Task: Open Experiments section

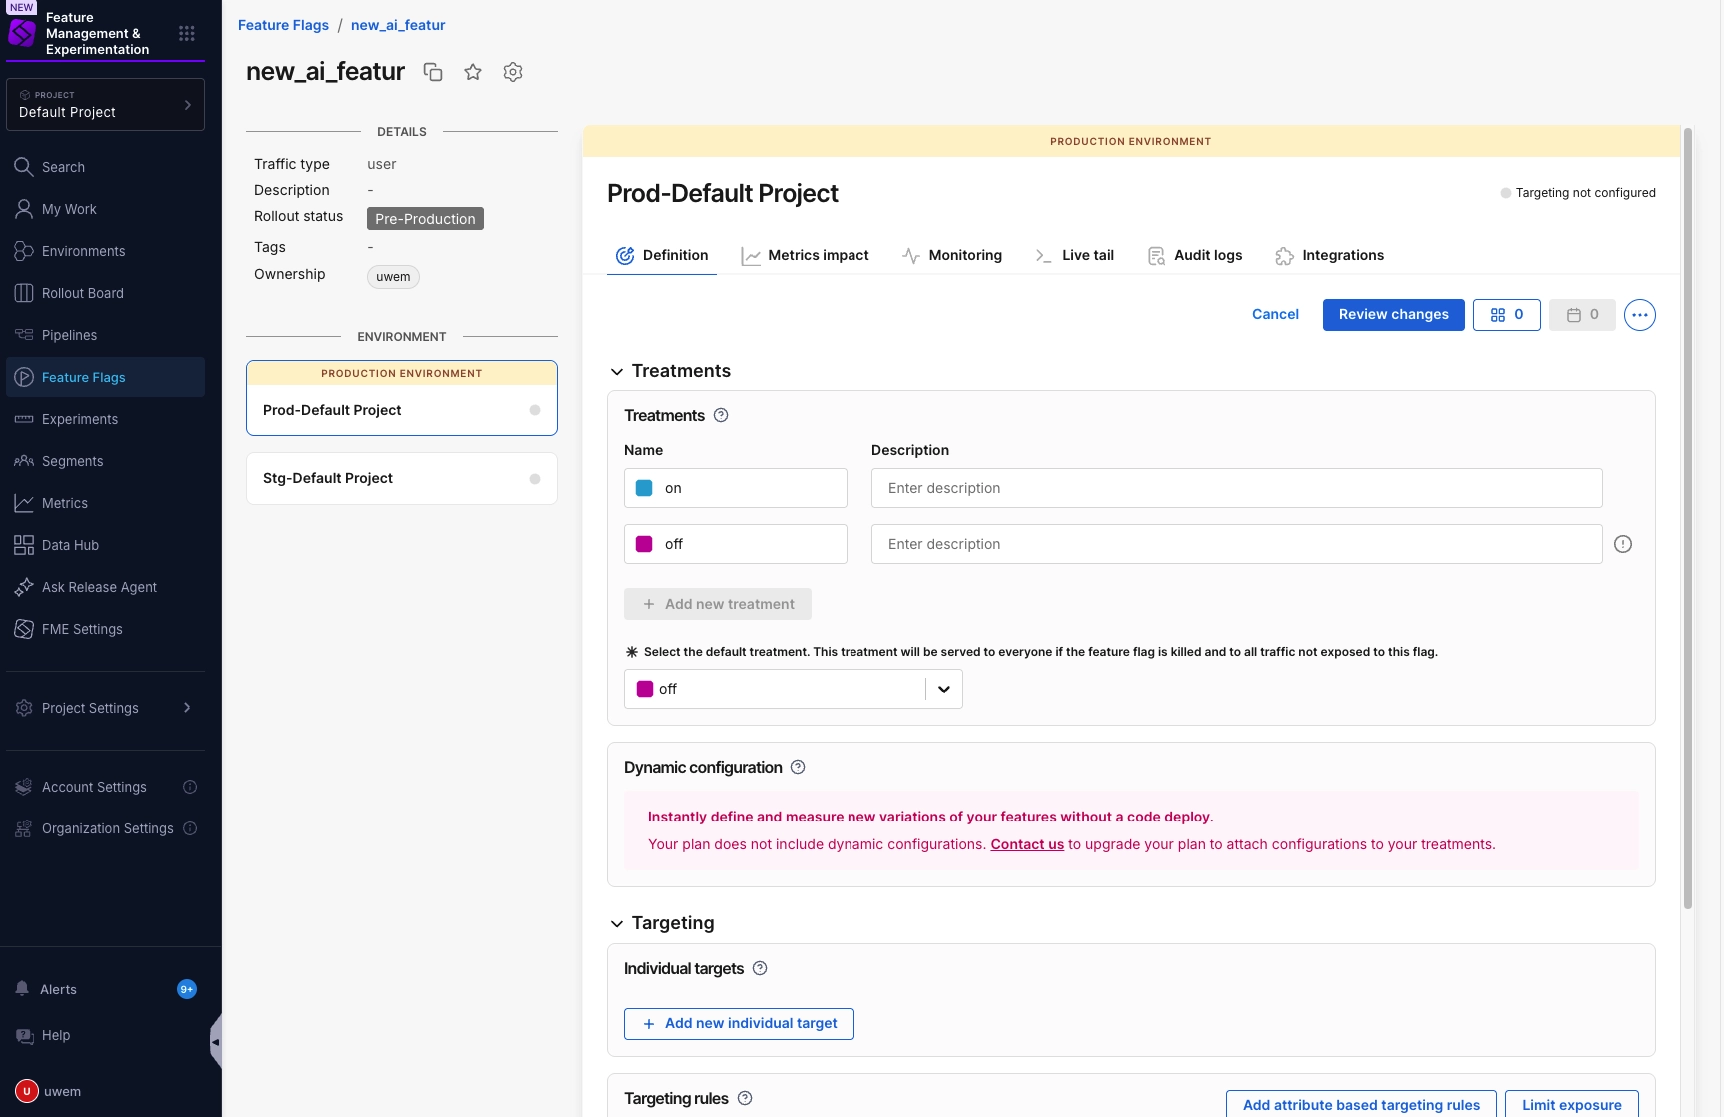Action: [x=105, y=419]
